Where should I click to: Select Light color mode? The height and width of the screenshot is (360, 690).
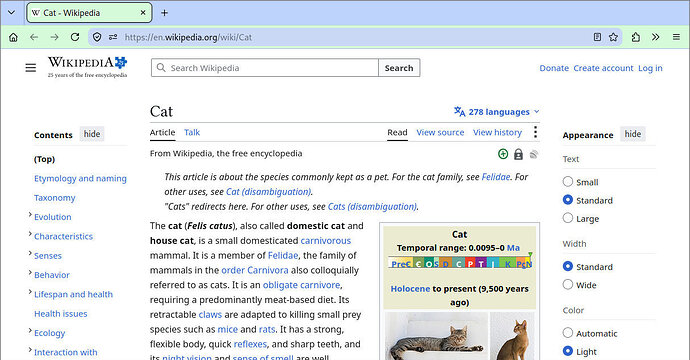568,351
